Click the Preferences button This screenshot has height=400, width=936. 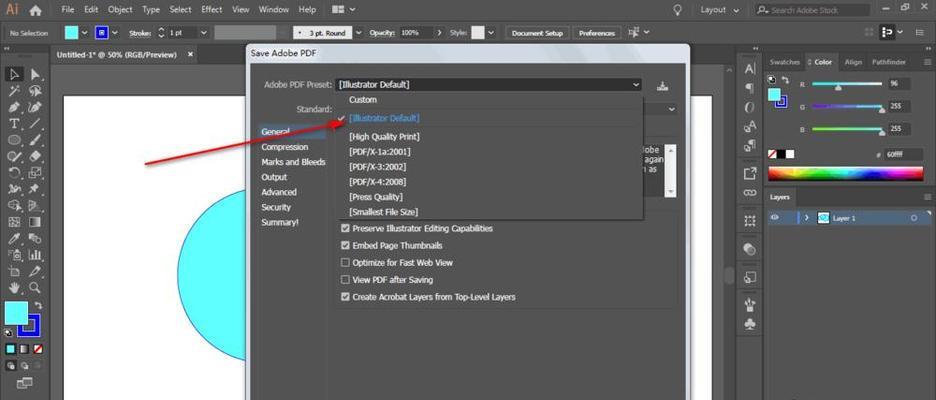point(597,33)
